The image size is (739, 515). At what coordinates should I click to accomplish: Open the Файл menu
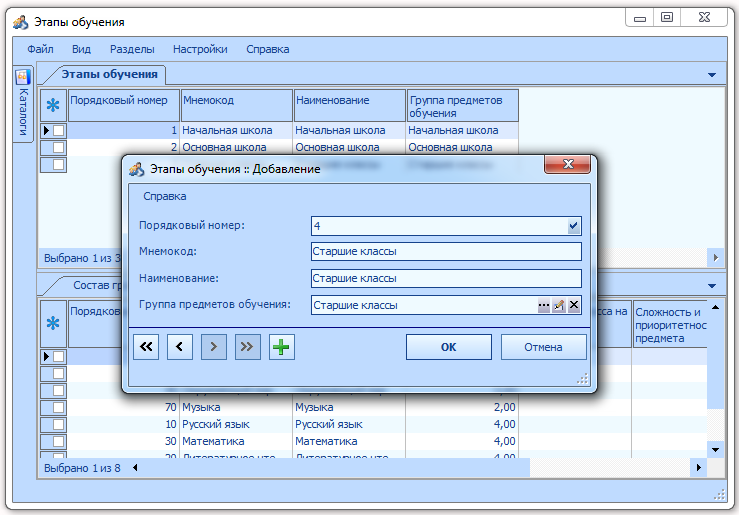click(x=40, y=49)
